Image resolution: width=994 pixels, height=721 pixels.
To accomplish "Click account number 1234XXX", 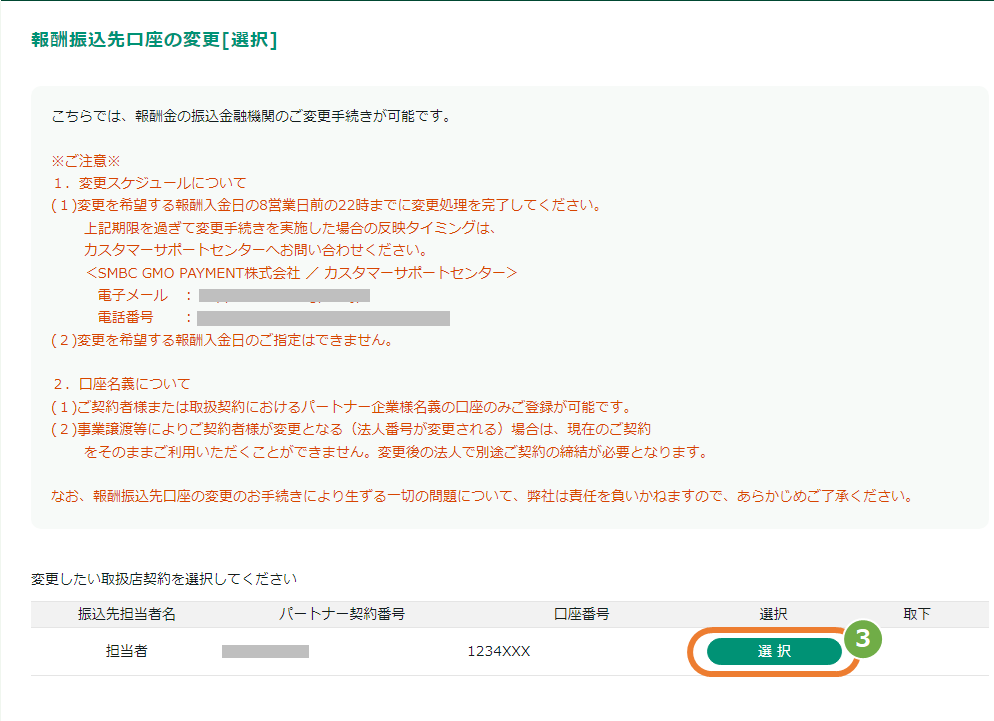I will tap(499, 651).
